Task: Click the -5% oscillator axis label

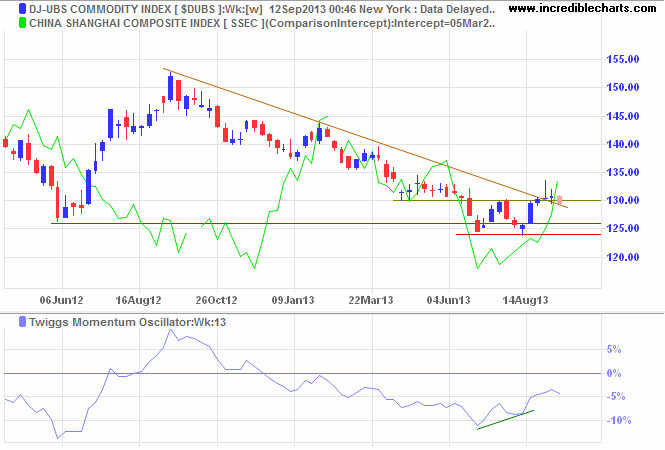Action: 616,397
